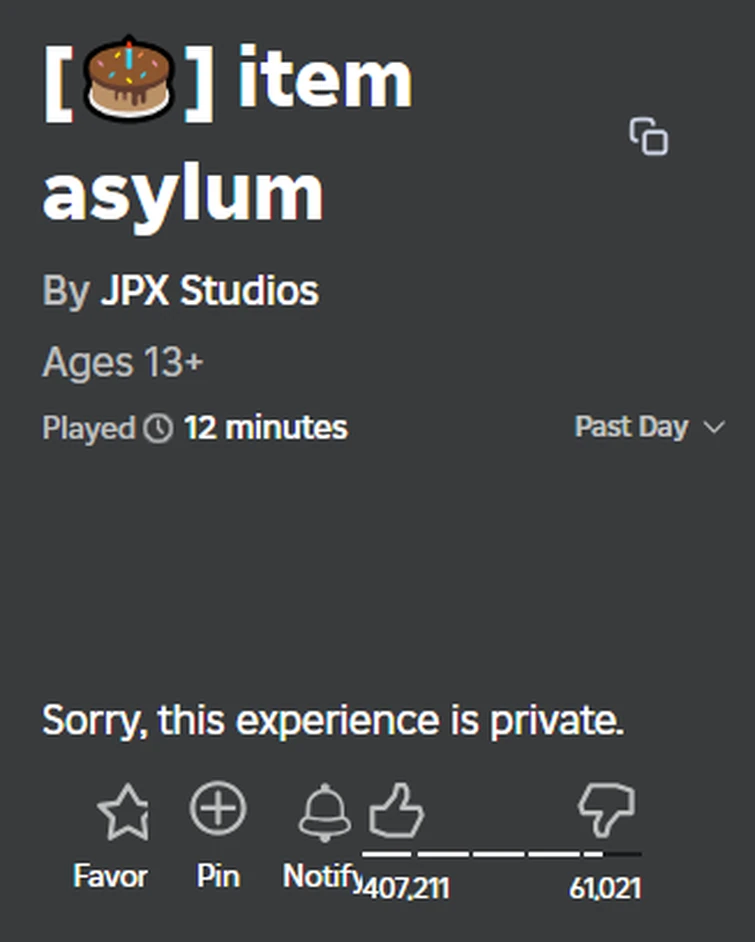
Task: Click the Pin plus icon
Action: point(218,809)
